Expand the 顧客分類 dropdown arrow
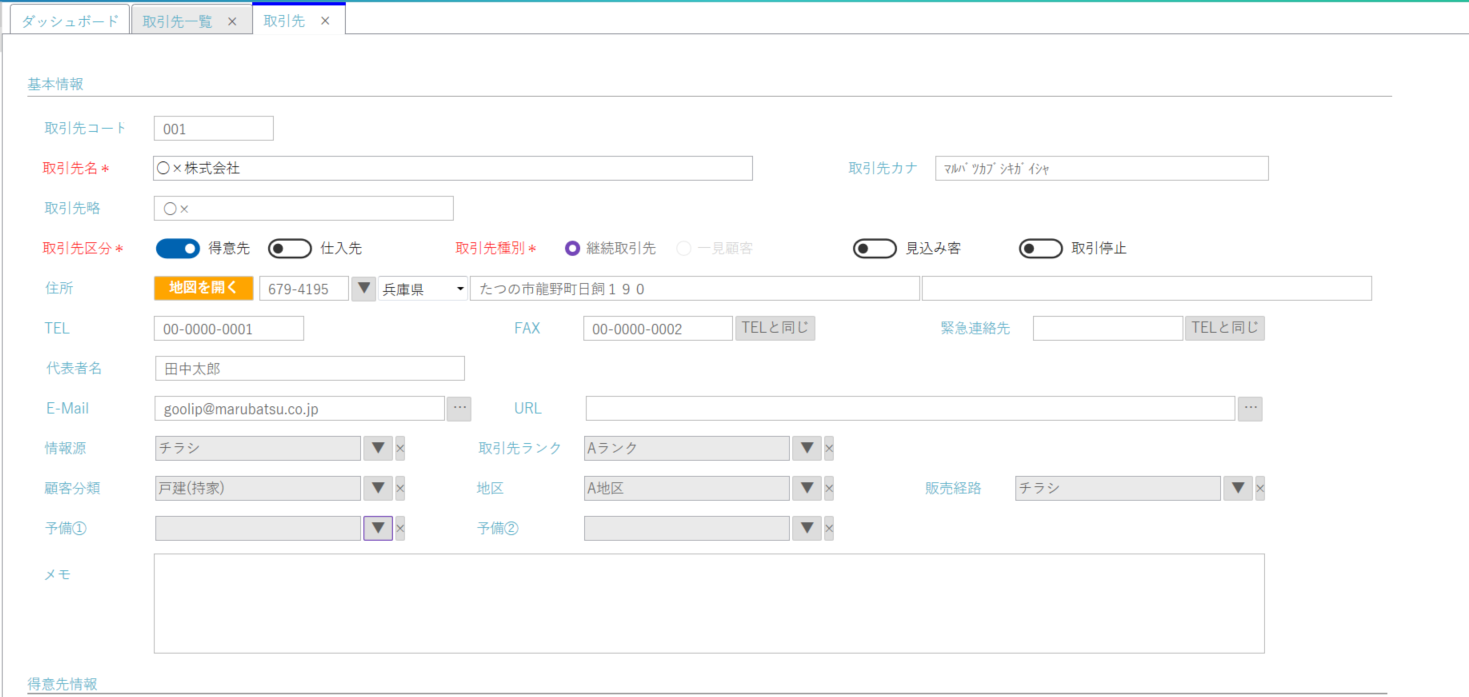Screen dimensions: 1469x697 [378, 488]
